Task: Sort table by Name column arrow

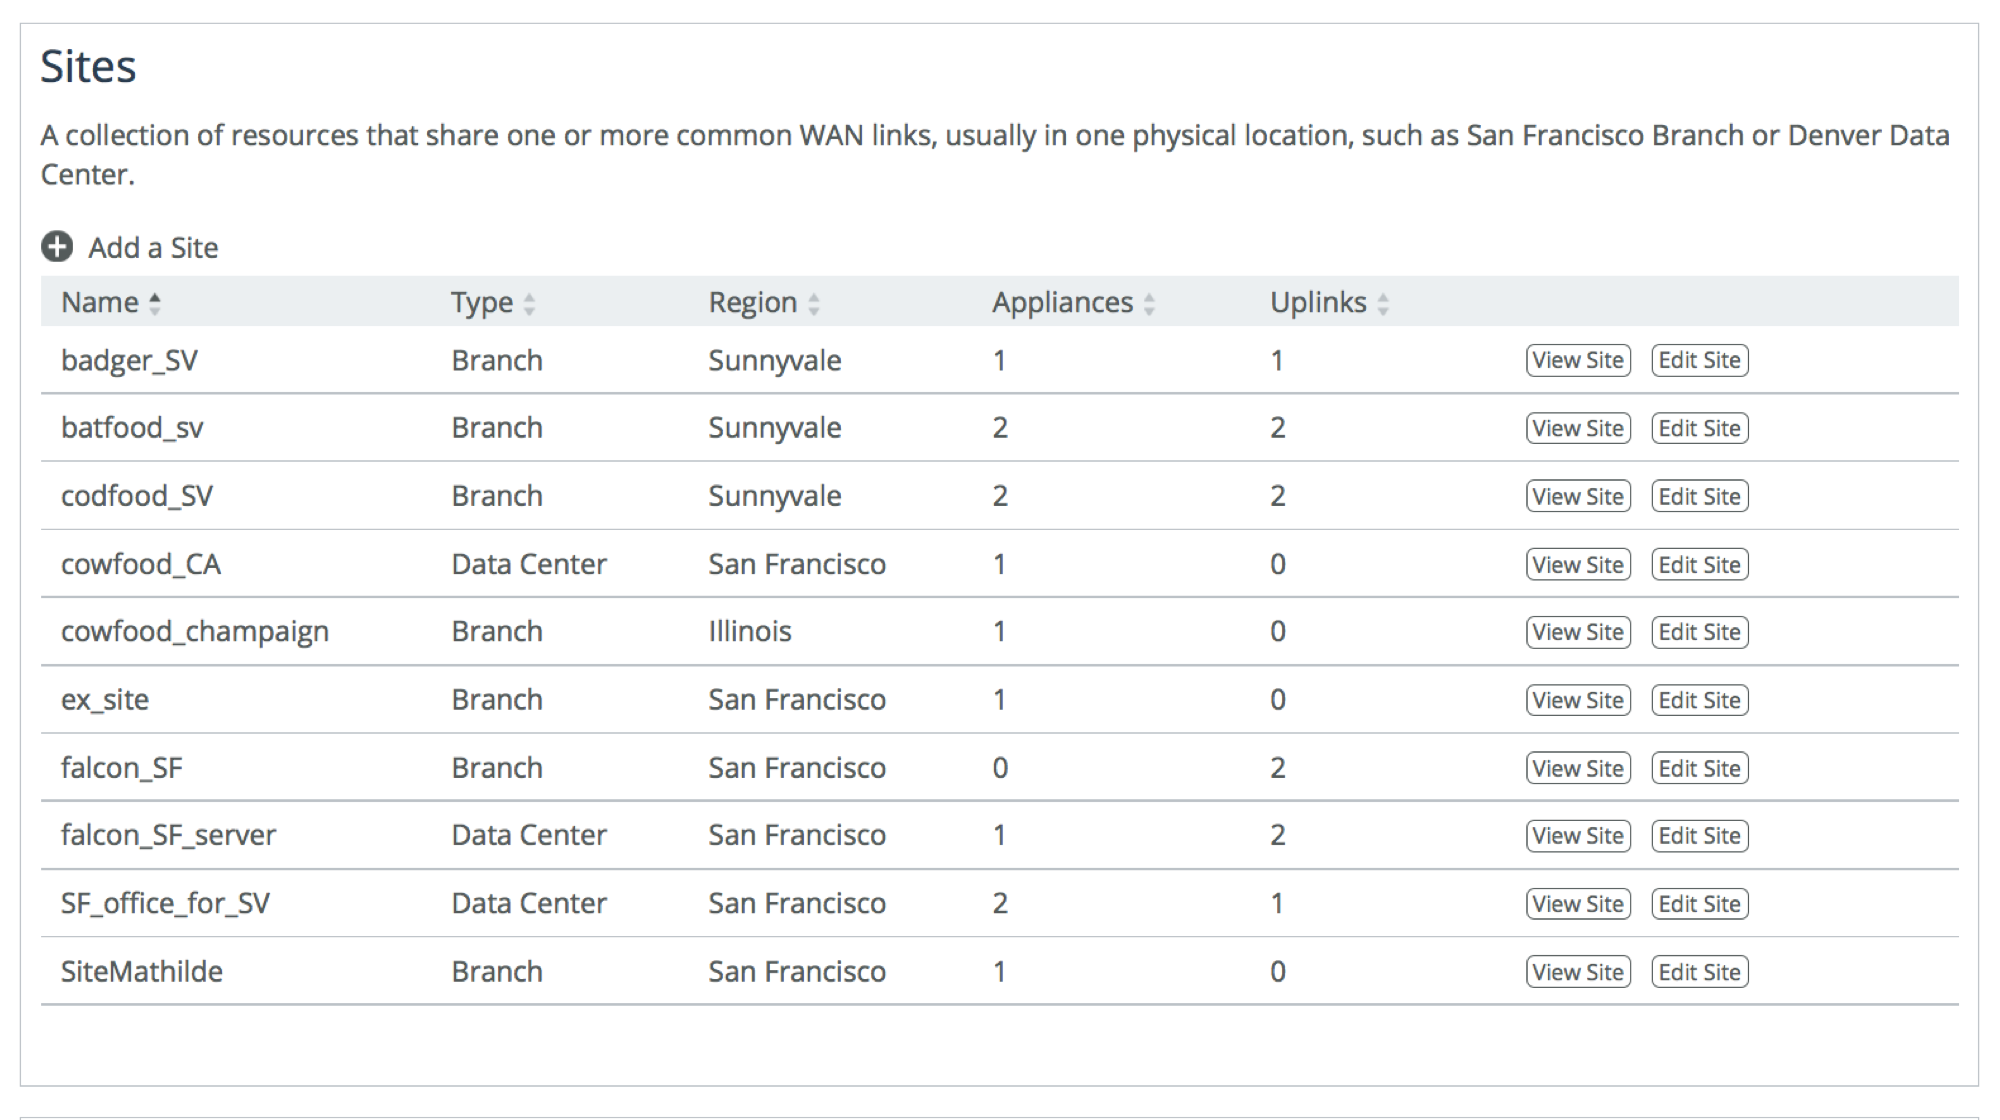Action: point(155,303)
